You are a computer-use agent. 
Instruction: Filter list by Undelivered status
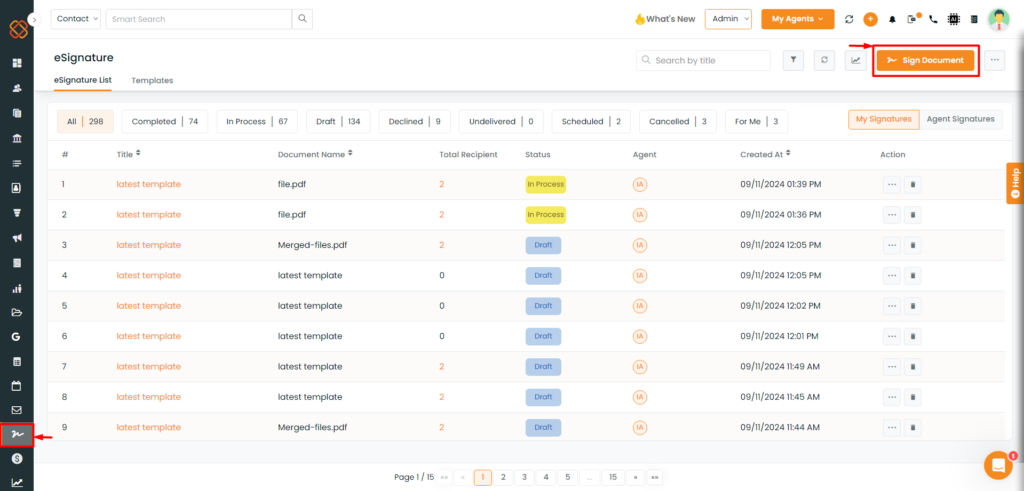coord(502,121)
